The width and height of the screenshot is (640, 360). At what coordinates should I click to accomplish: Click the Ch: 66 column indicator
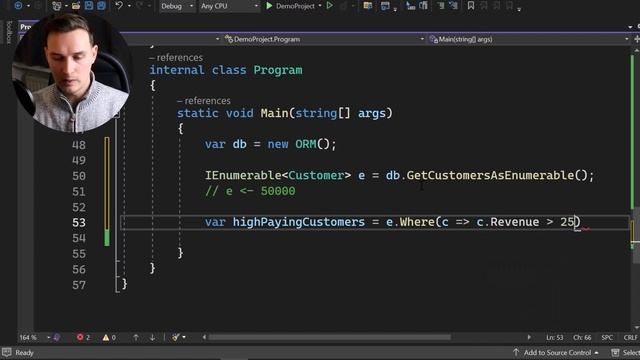(582, 337)
